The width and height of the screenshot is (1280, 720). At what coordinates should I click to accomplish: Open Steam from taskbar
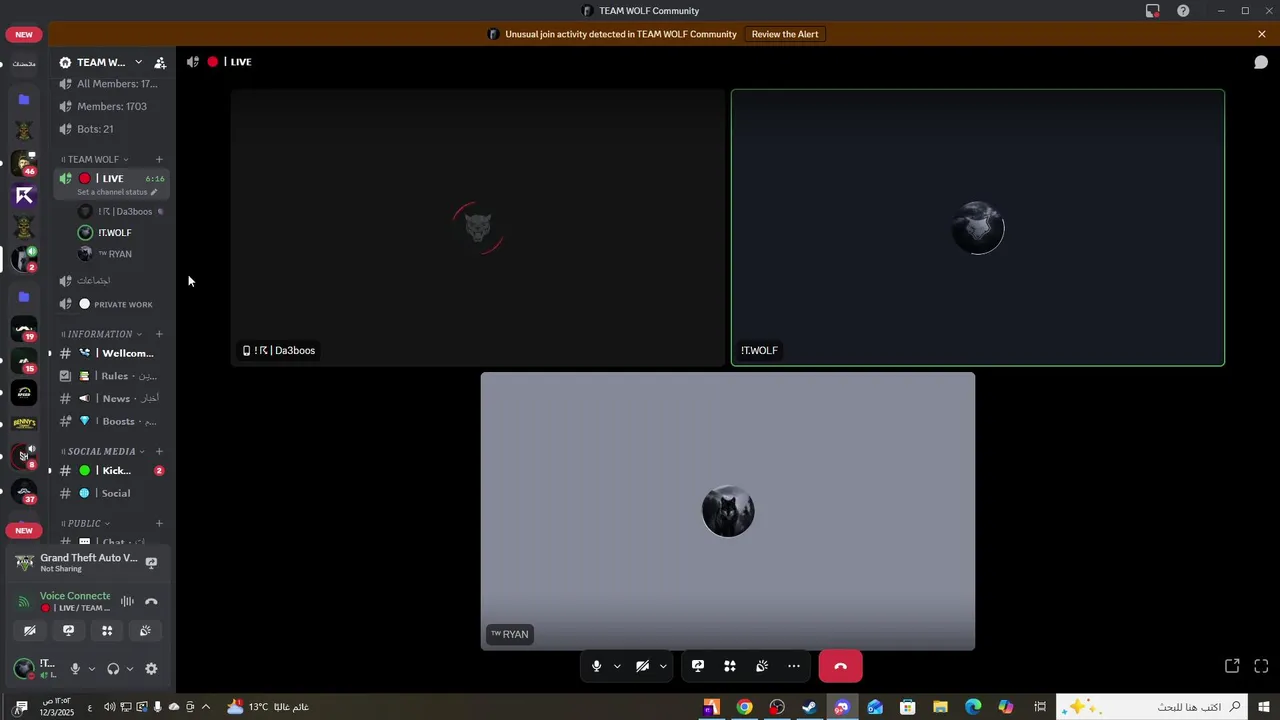(x=810, y=707)
